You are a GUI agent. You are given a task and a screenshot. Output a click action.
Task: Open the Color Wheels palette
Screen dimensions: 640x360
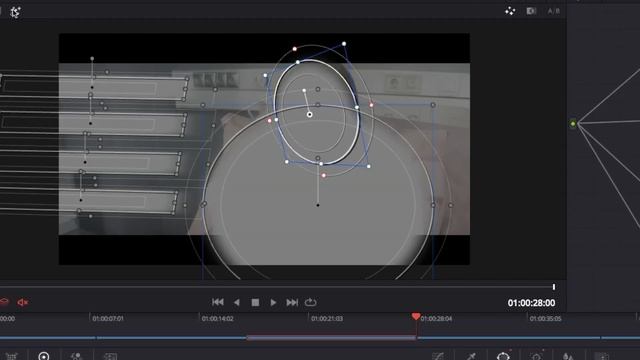click(44, 356)
